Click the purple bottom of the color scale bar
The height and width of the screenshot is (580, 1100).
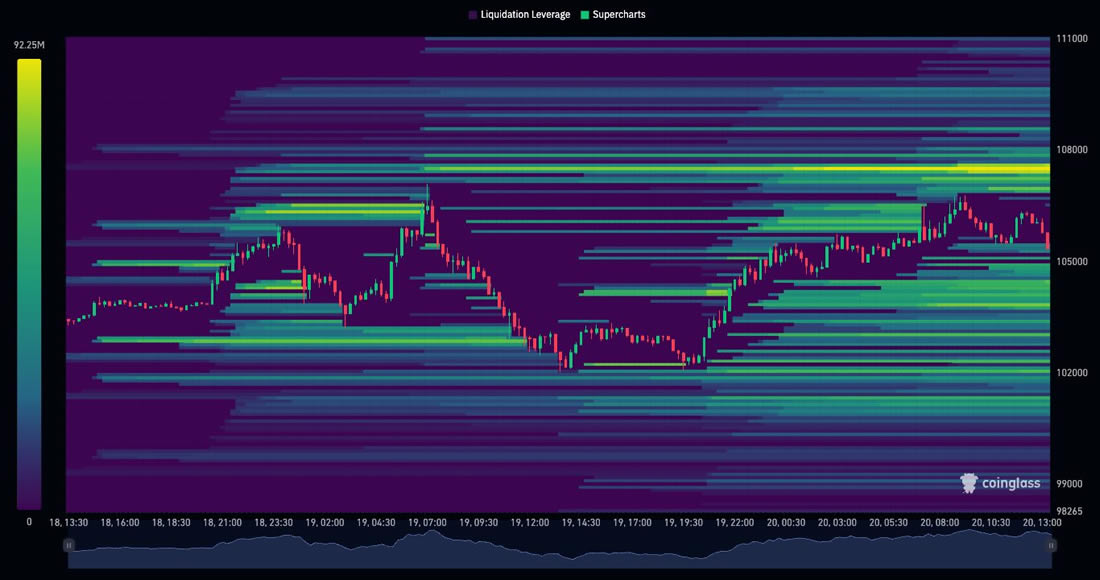click(x=29, y=502)
